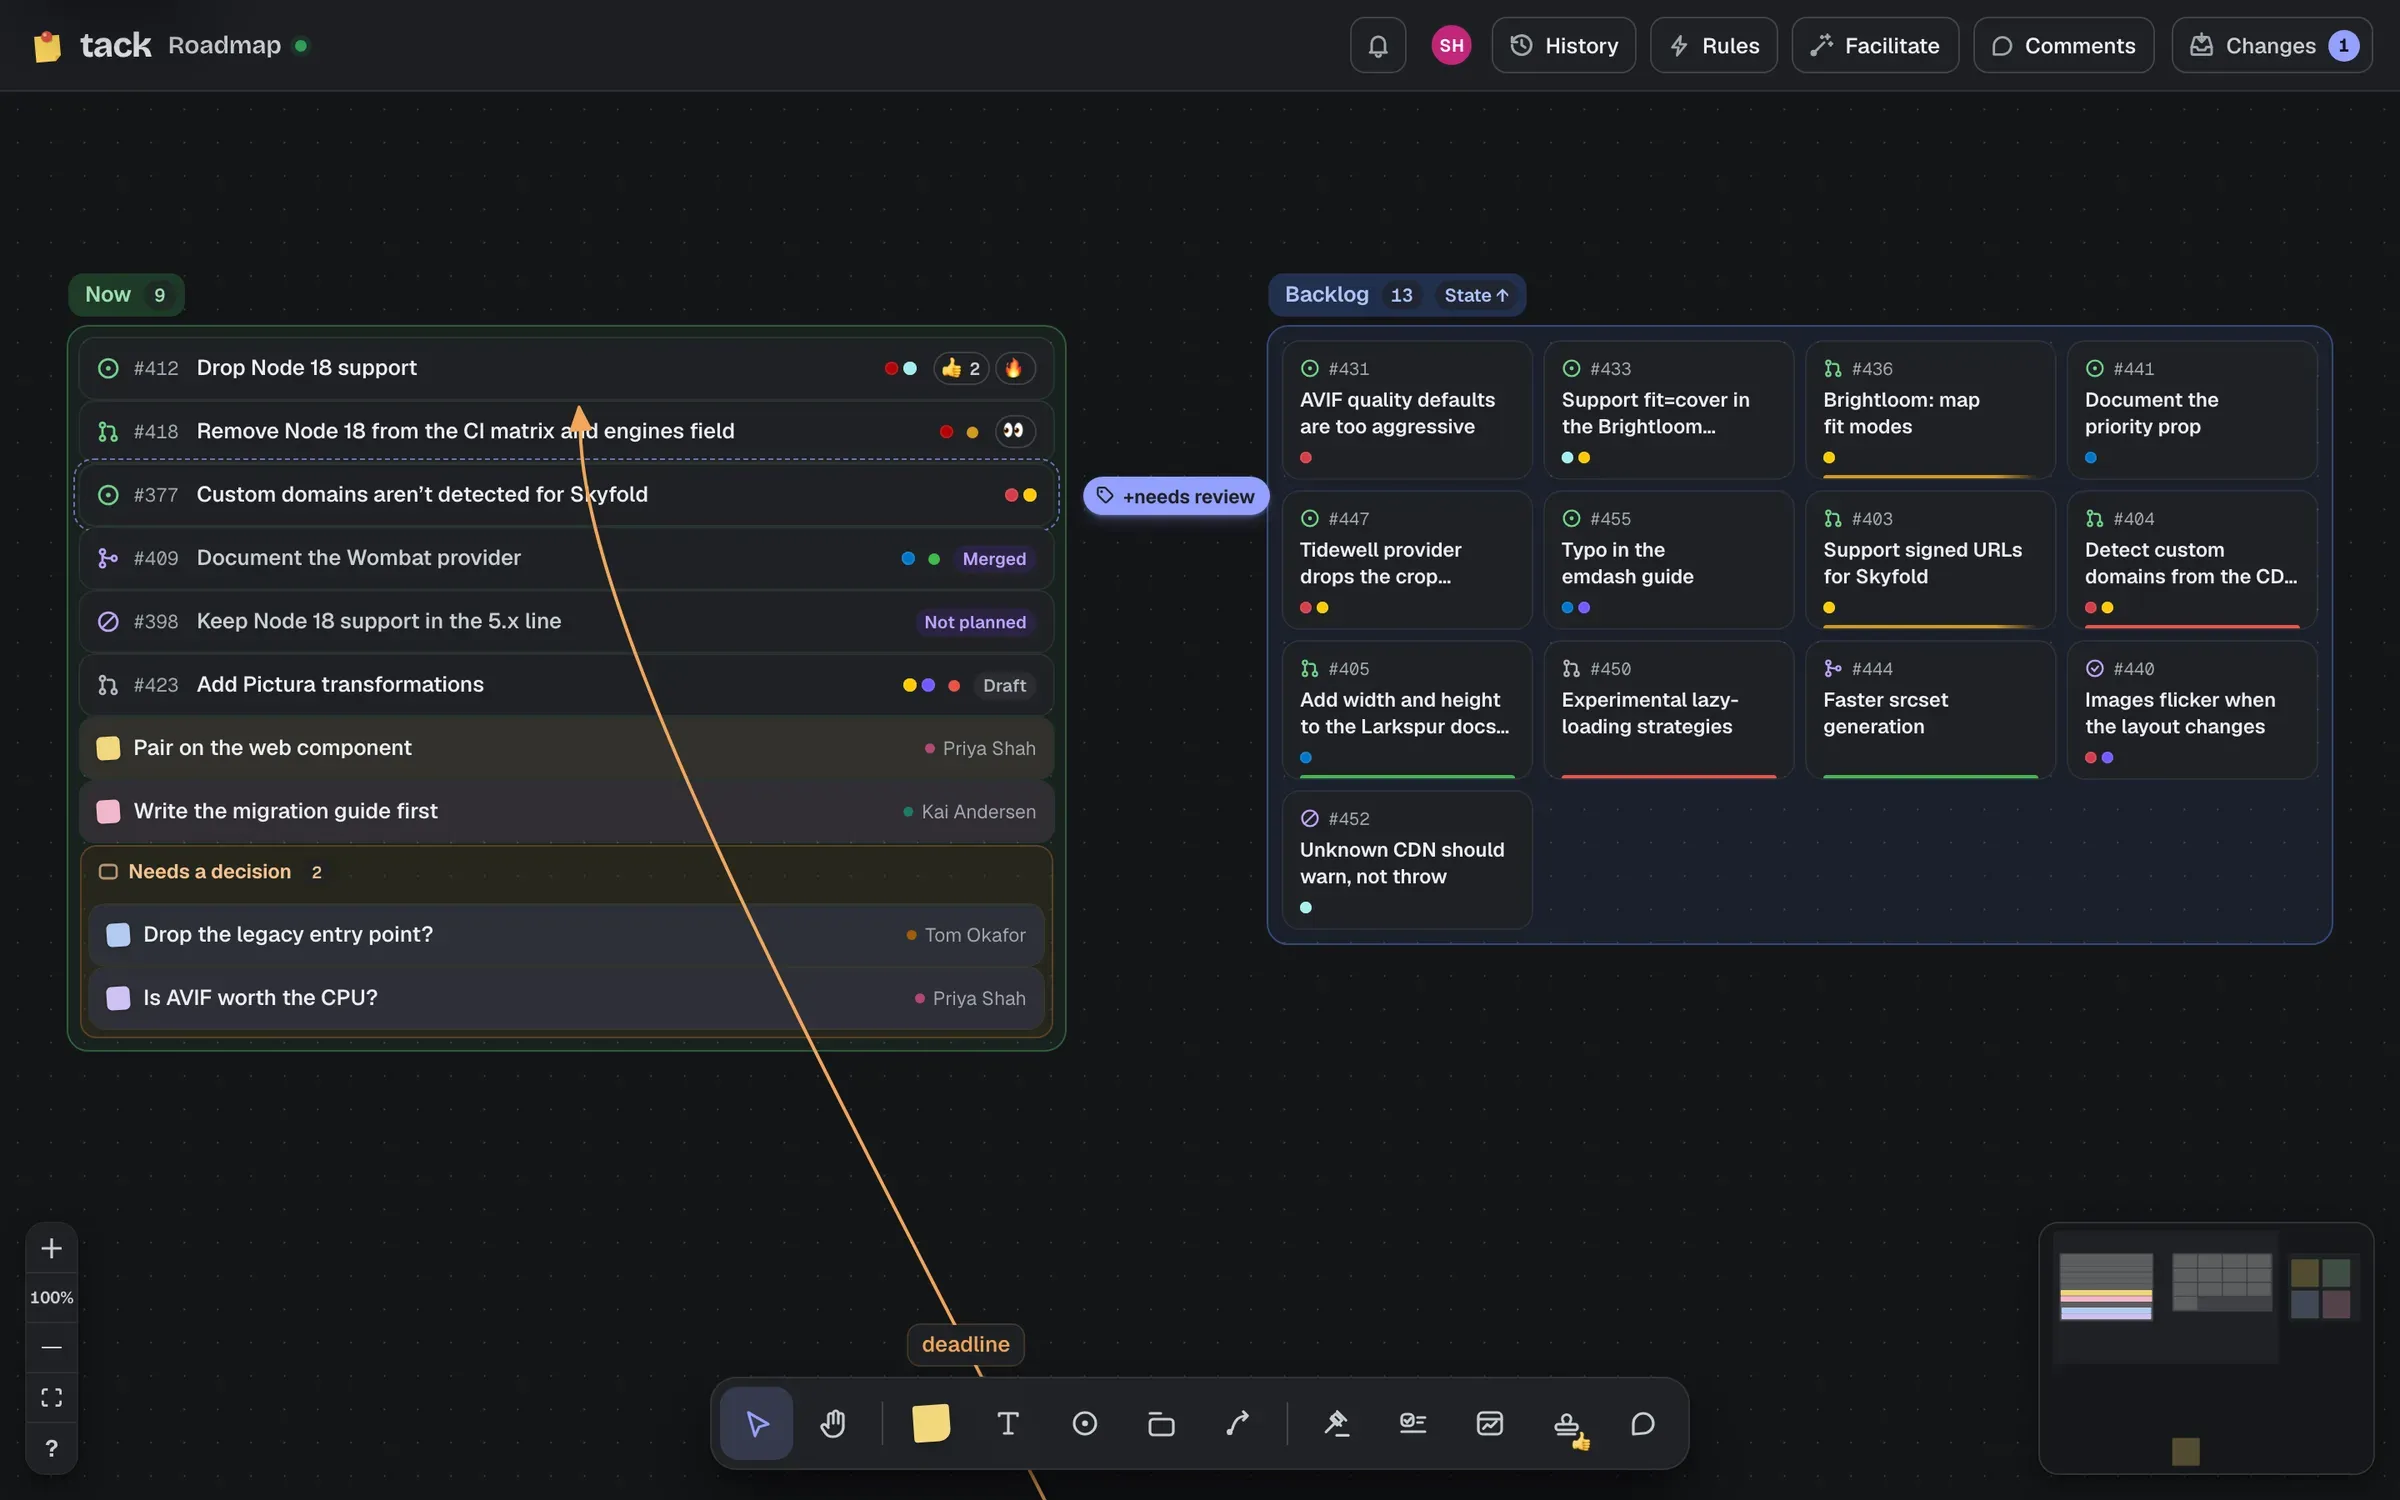This screenshot has width=2400, height=1500.
Task: Open the checklist tool in toolbar
Action: coord(1413,1423)
